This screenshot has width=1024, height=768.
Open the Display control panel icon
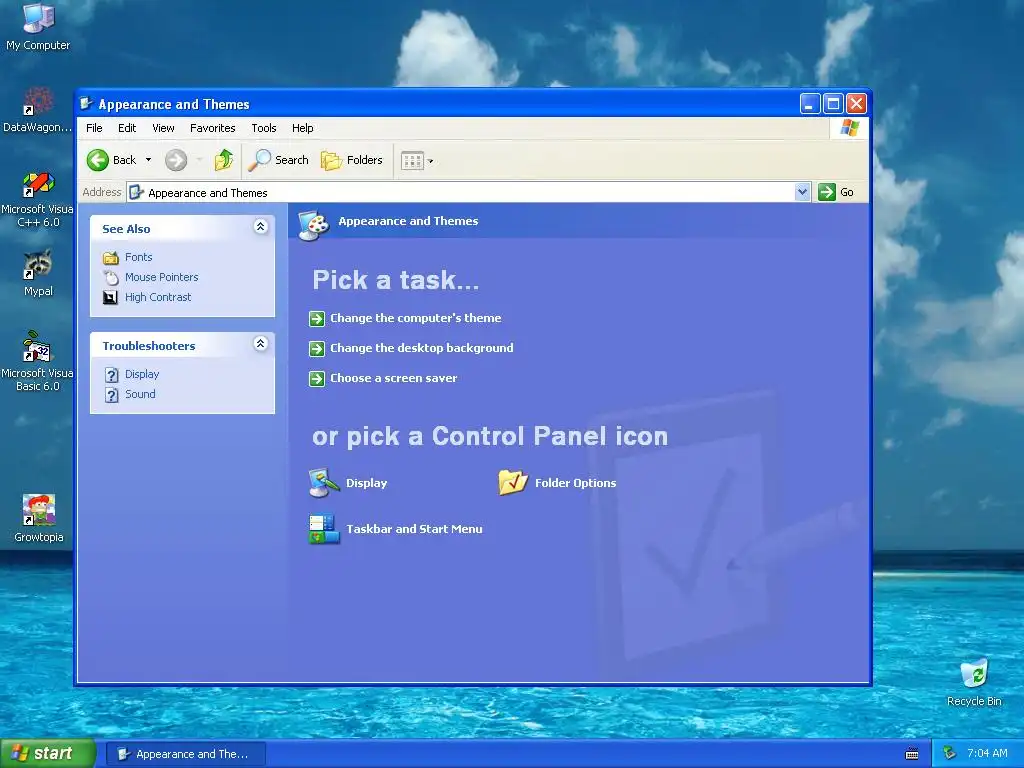point(324,483)
